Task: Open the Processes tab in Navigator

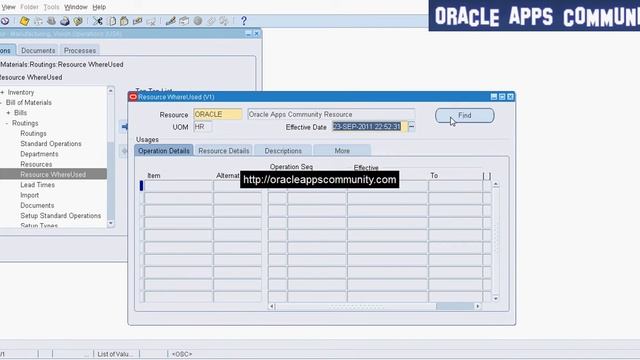Action: [80, 50]
